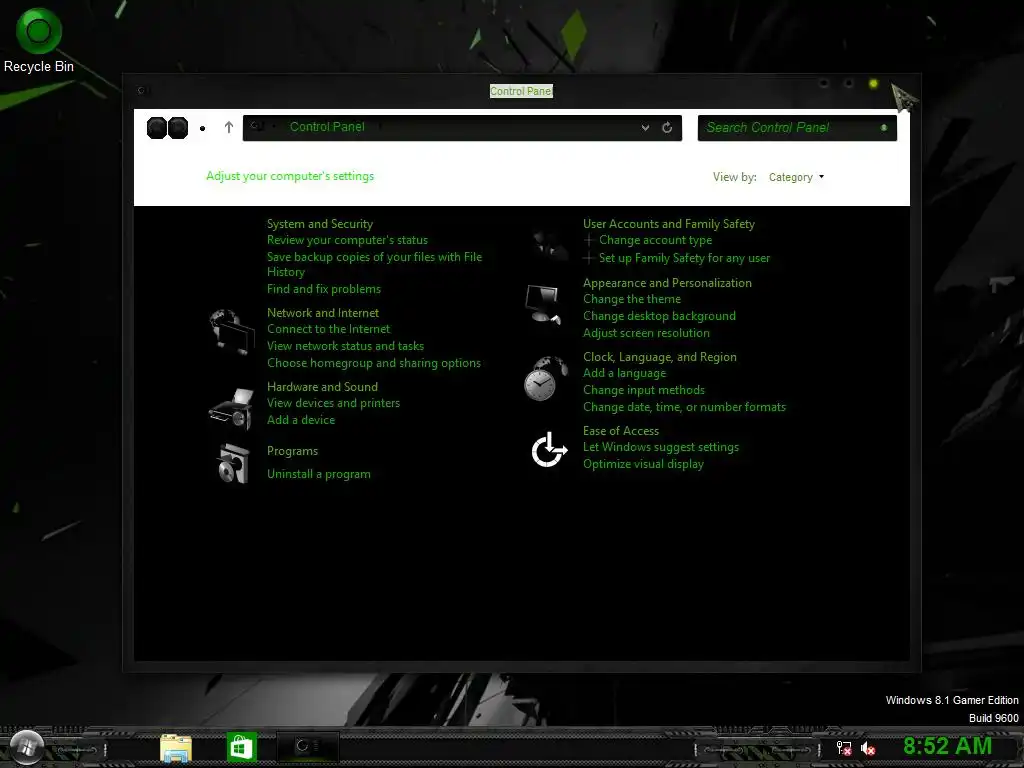Open the Start button on taskbar
This screenshot has height=768, width=1024.
pos(26,747)
